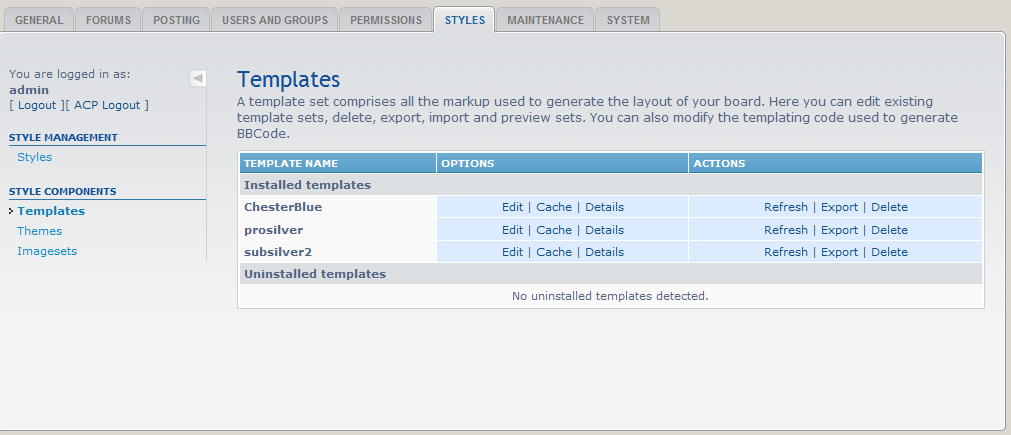The height and width of the screenshot is (435, 1011).
Task: Delete the subsilver2 template
Action: point(889,252)
